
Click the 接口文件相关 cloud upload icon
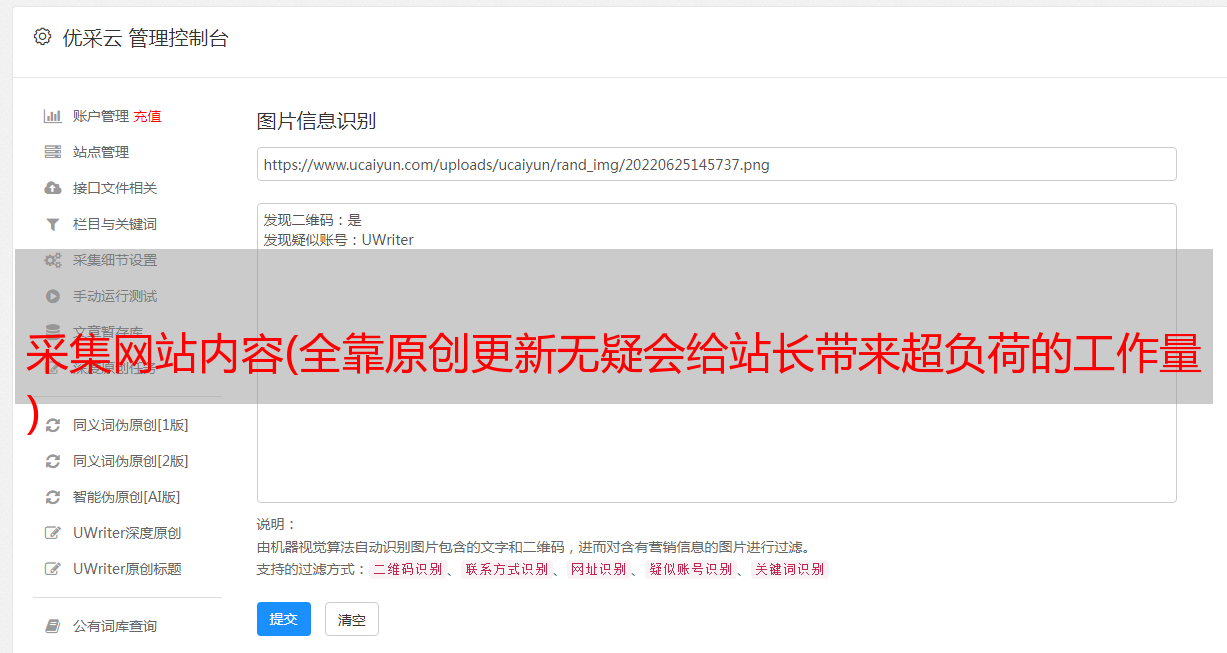[53, 188]
